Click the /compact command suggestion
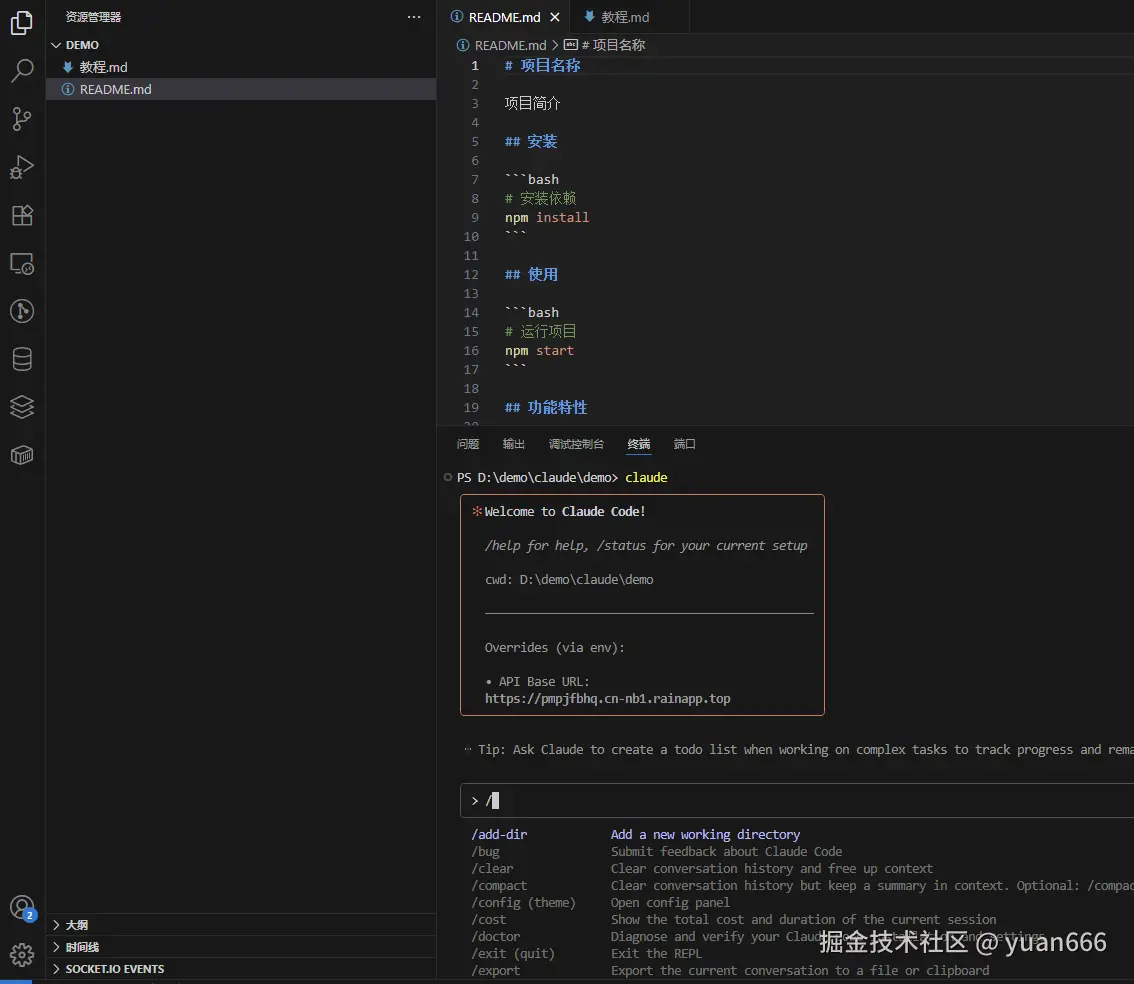 499,886
